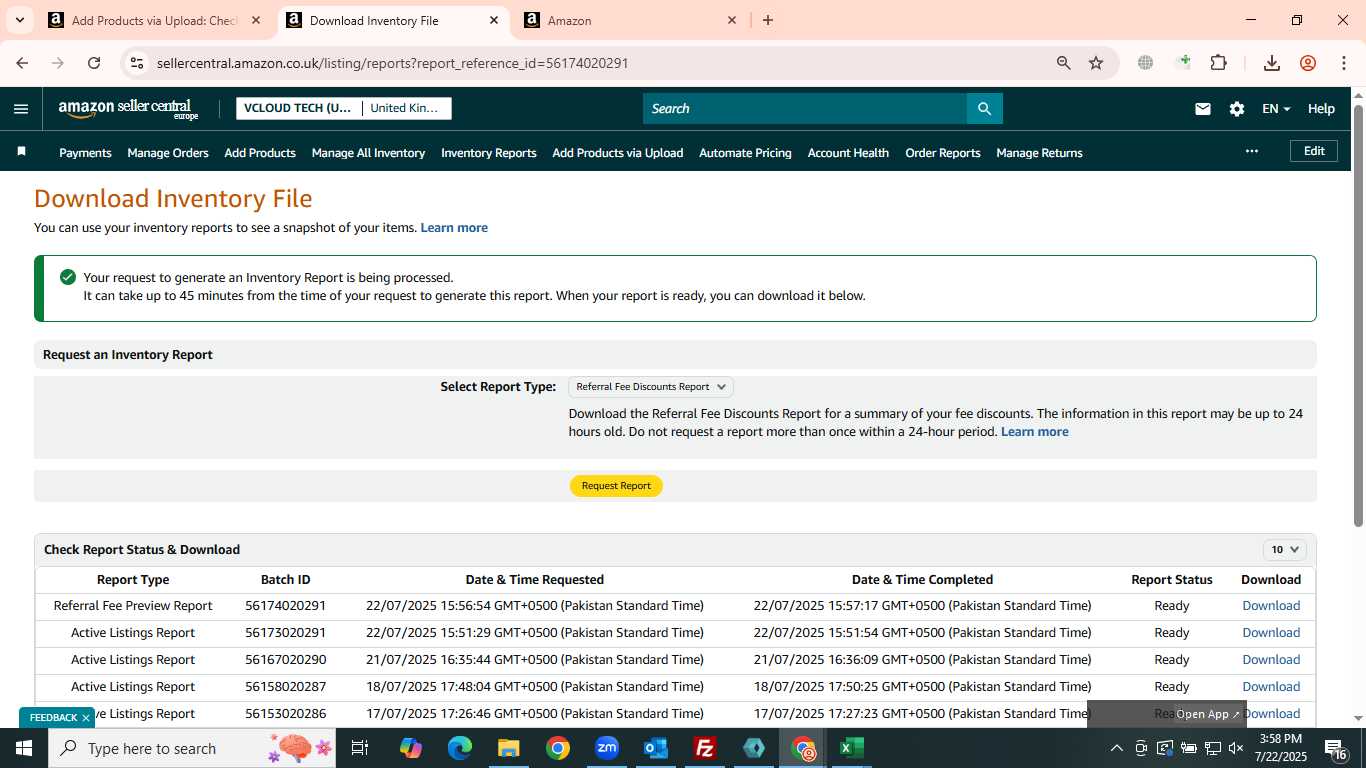Image resolution: width=1366 pixels, height=768 pixels.
Task: Open a new browser tab
Action: pos(768,20)
